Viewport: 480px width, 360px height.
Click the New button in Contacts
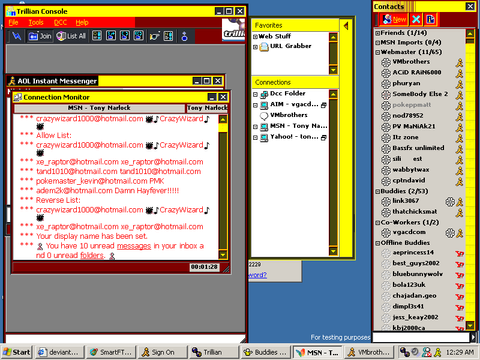[394, 19]
